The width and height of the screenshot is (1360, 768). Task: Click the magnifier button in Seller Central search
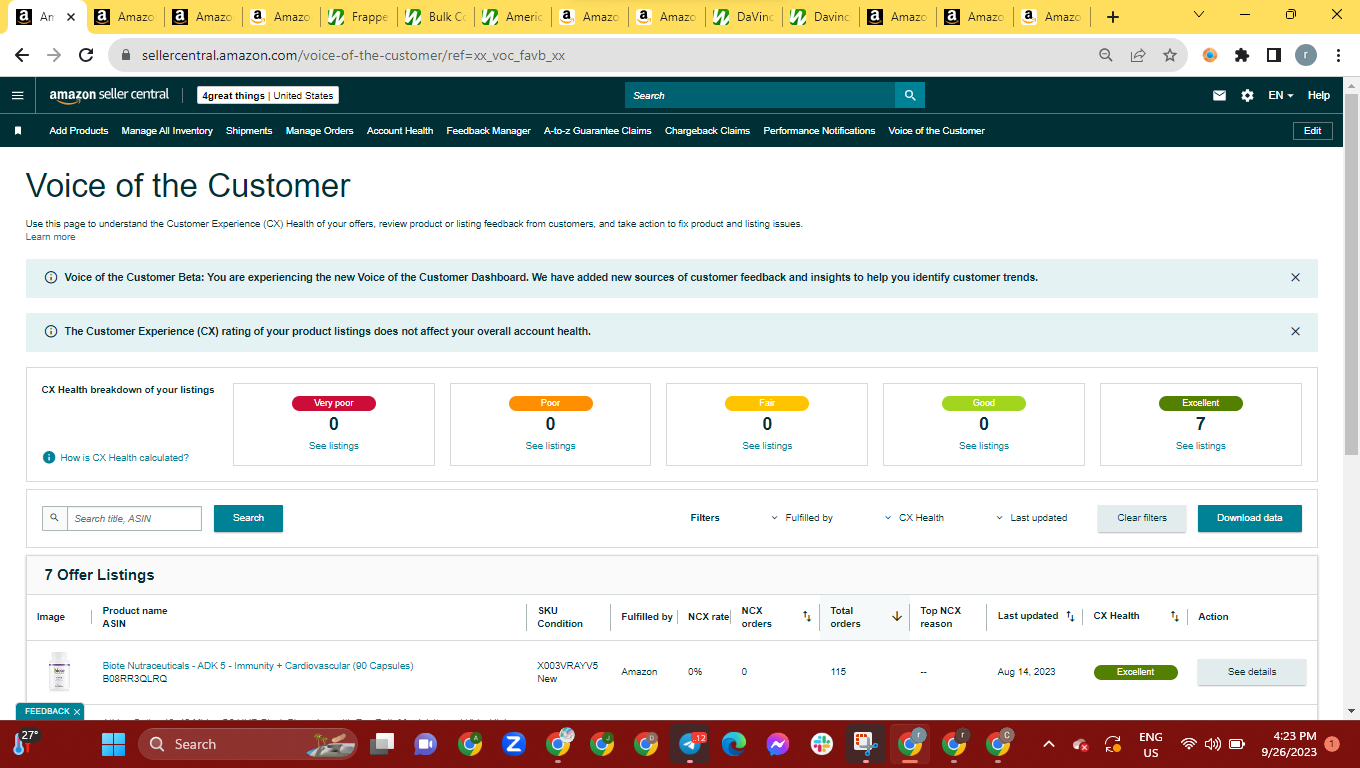[x=910, y=95]
